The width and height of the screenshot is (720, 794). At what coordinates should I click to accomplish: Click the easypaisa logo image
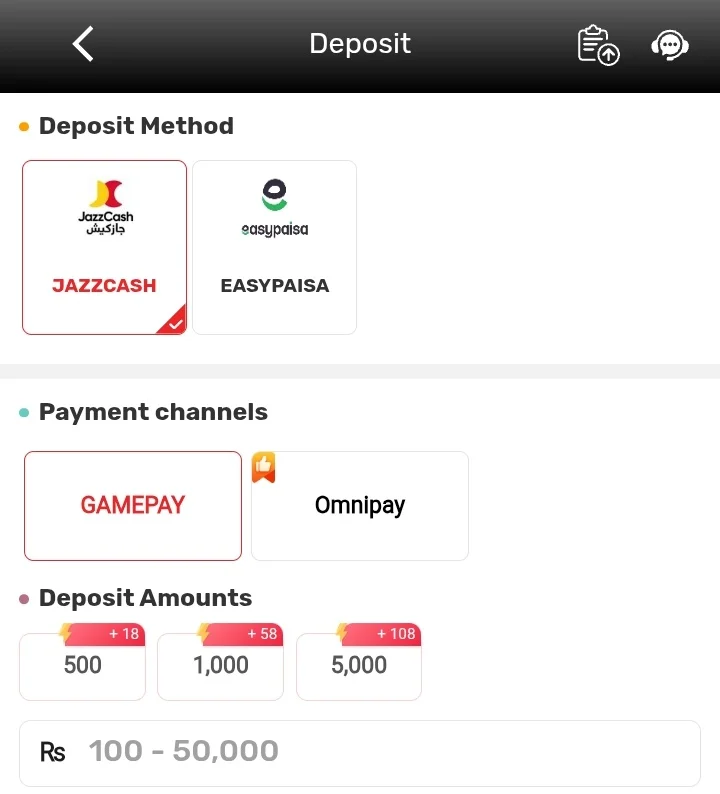click(274, 208)
